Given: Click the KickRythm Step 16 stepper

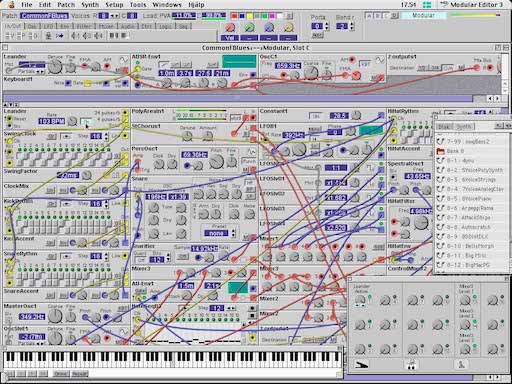Looking at the screenshot, I should click(106, 203).
